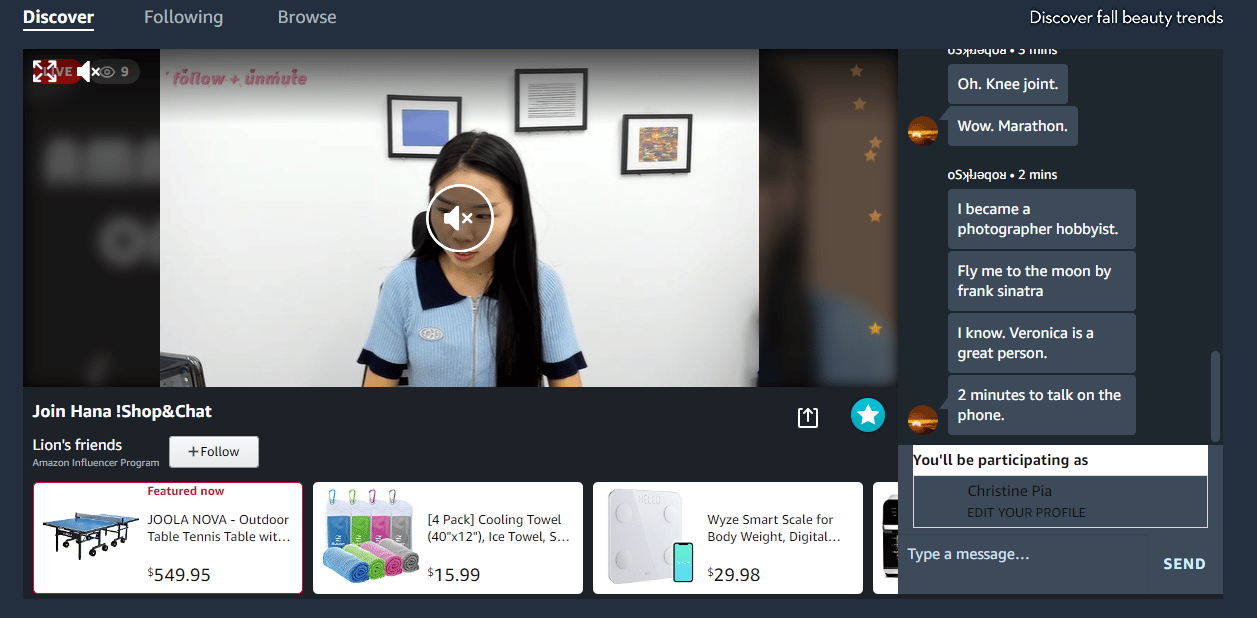
Task: Click the table tennis table product image
Action: point(91,536)
